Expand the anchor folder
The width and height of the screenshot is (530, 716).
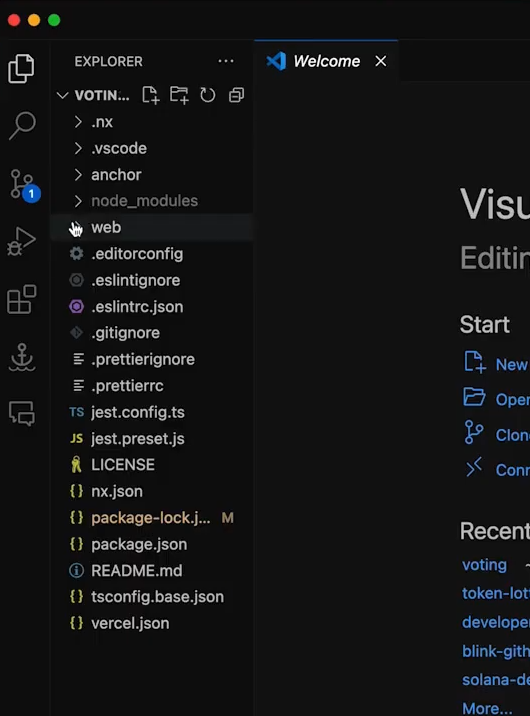[x=151, y=175]
